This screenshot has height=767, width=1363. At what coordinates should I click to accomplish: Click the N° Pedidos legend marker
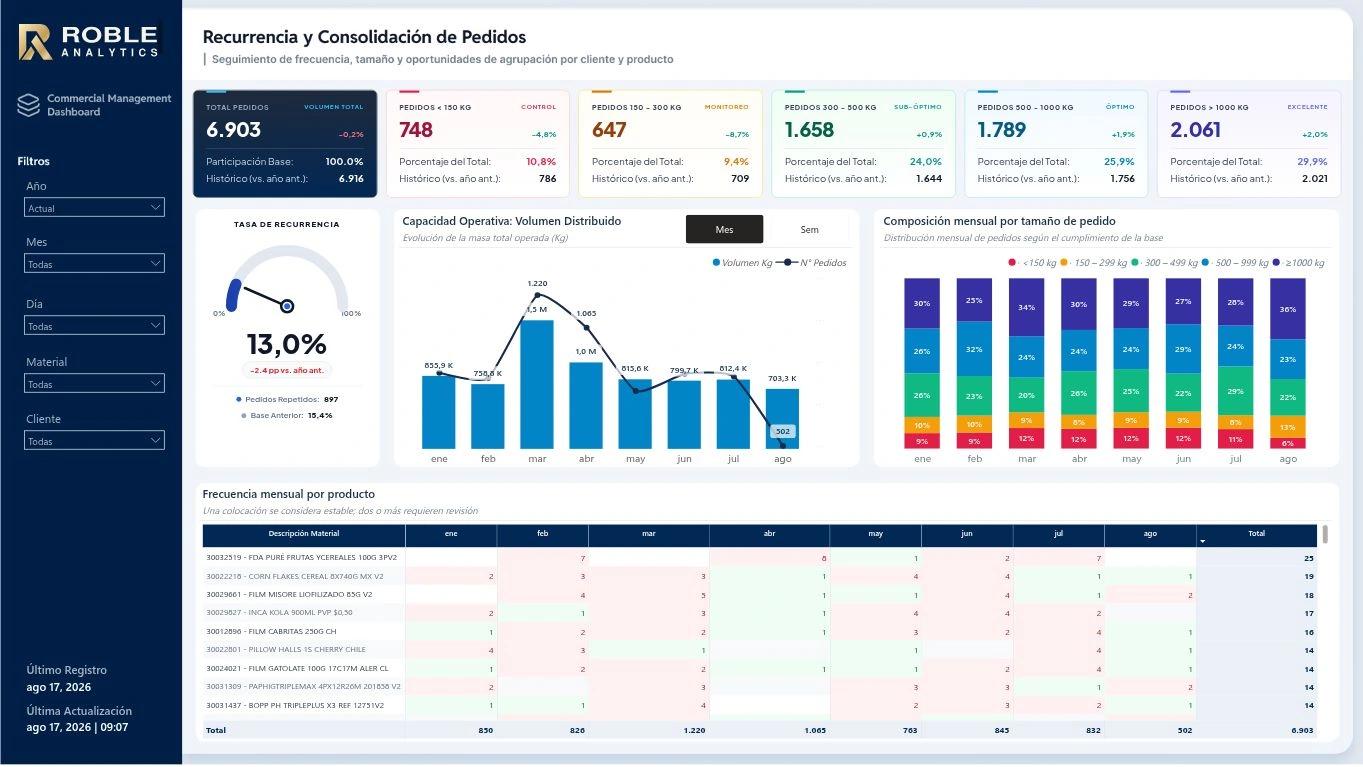(787, 263)
